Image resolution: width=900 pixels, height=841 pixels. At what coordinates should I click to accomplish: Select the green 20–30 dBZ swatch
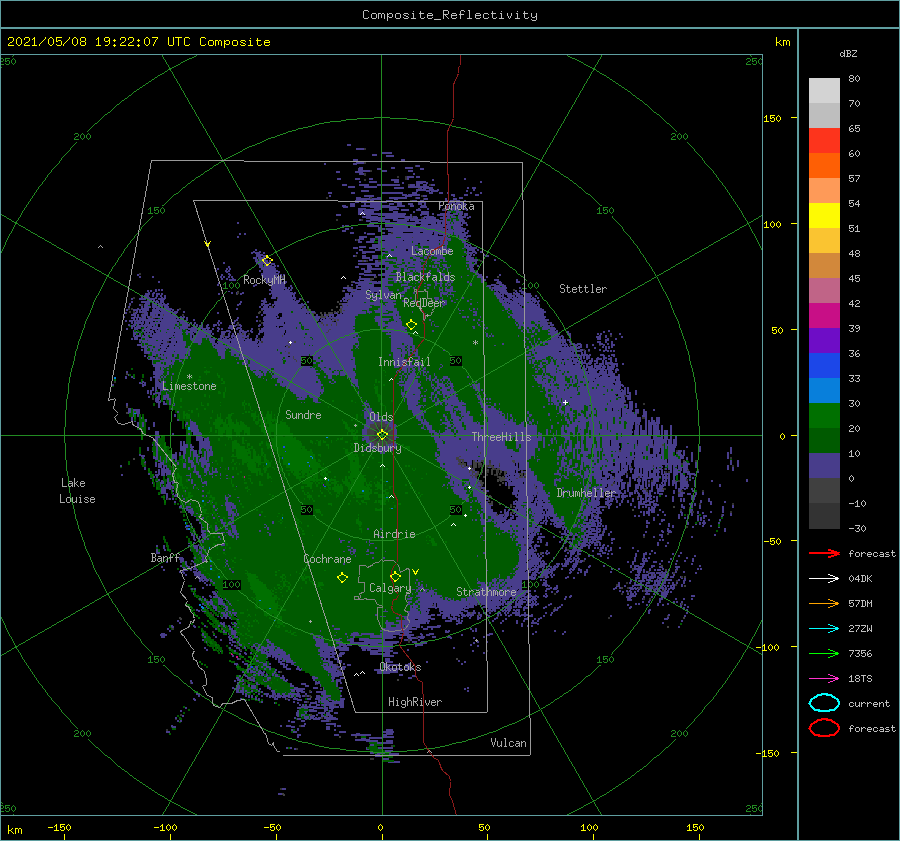(824, 415)
